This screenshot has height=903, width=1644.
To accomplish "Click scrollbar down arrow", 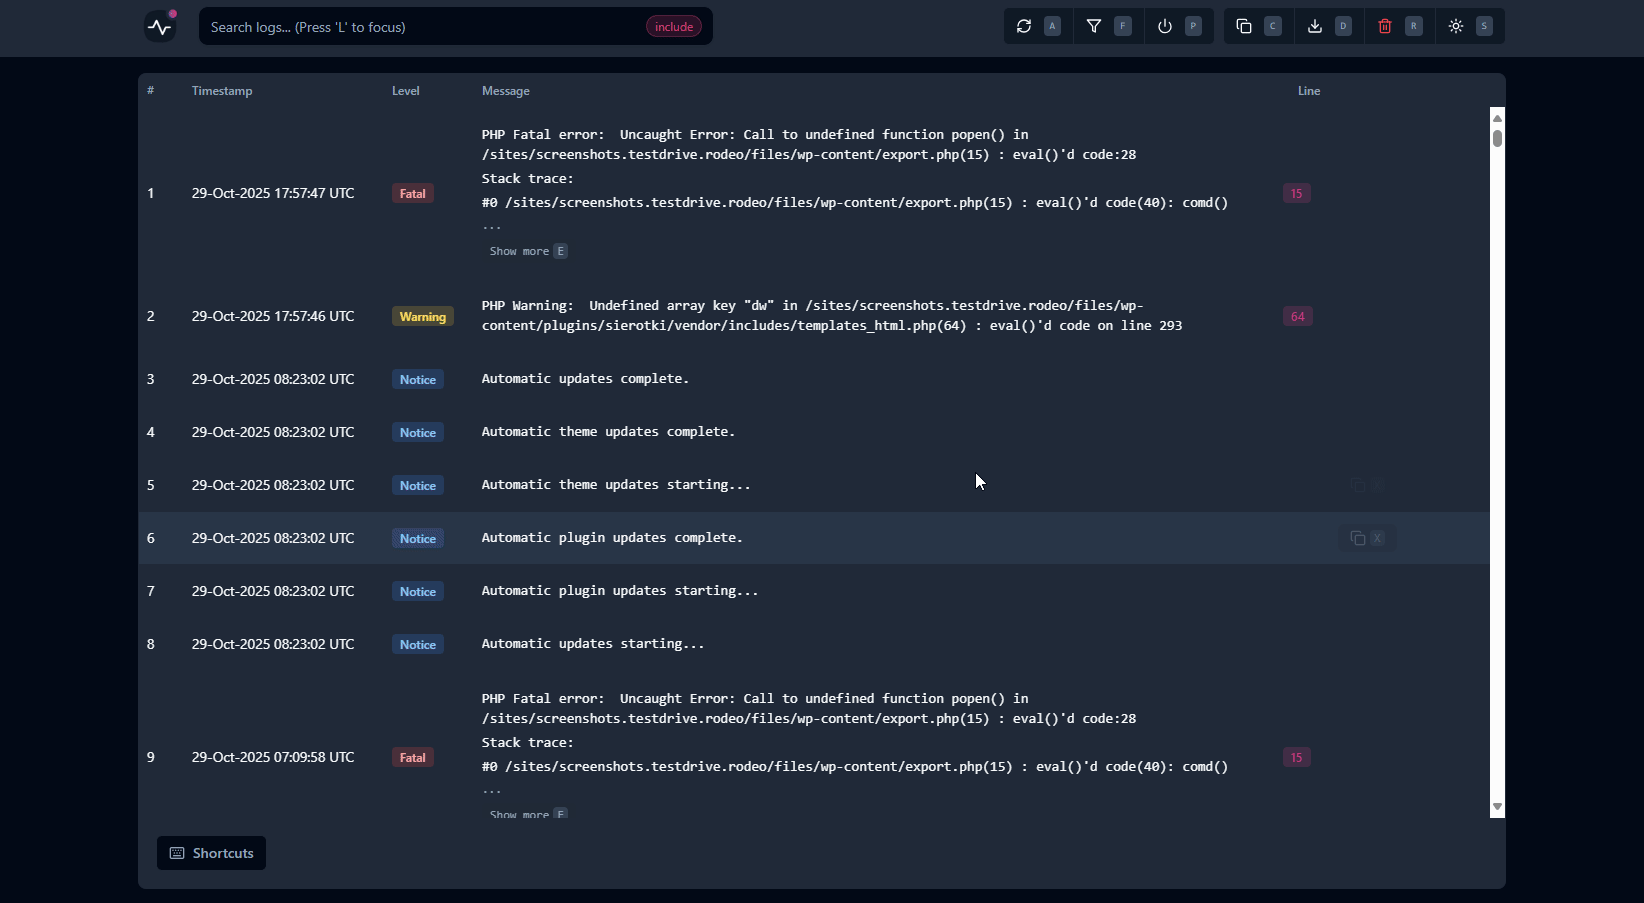I will (x=1497, y=806).
